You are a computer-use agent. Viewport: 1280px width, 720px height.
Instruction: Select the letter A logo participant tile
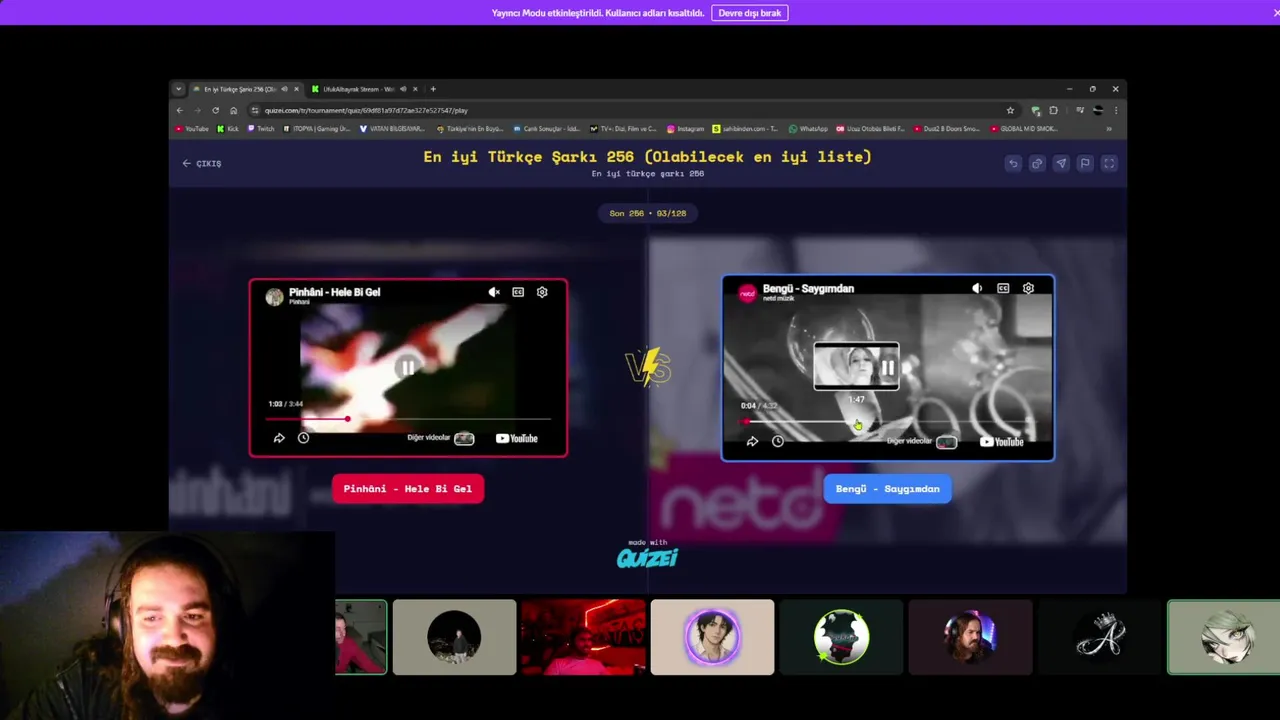(1100, 637)
